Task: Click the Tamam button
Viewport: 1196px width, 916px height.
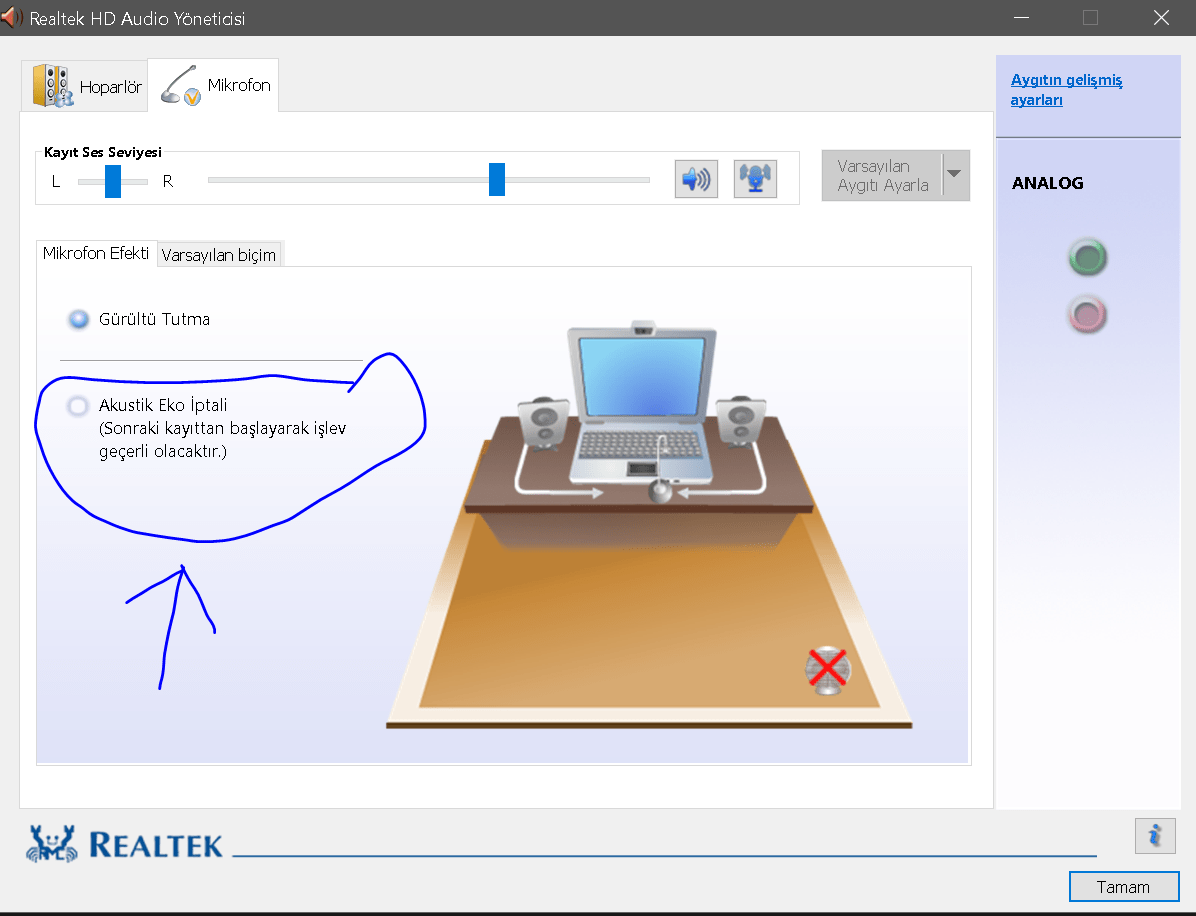Action: click(x=1124, y=887)
